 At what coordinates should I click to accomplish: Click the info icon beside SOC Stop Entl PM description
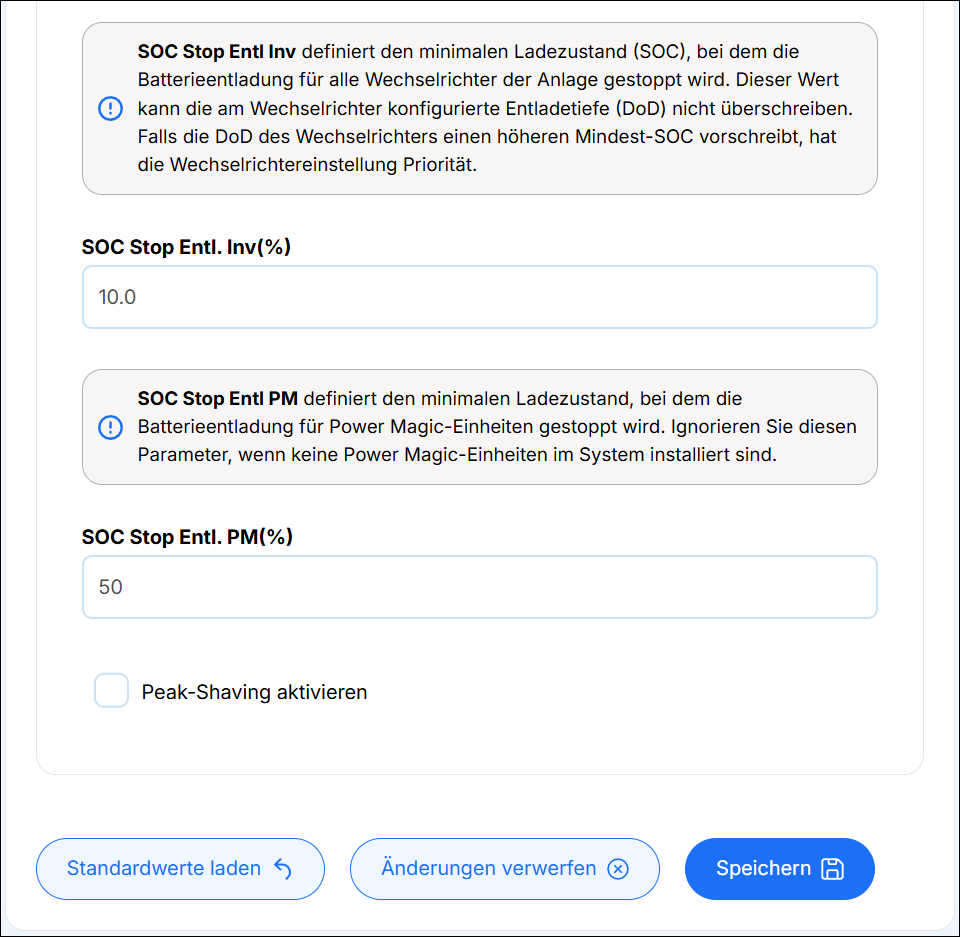(x=110, y=427)
